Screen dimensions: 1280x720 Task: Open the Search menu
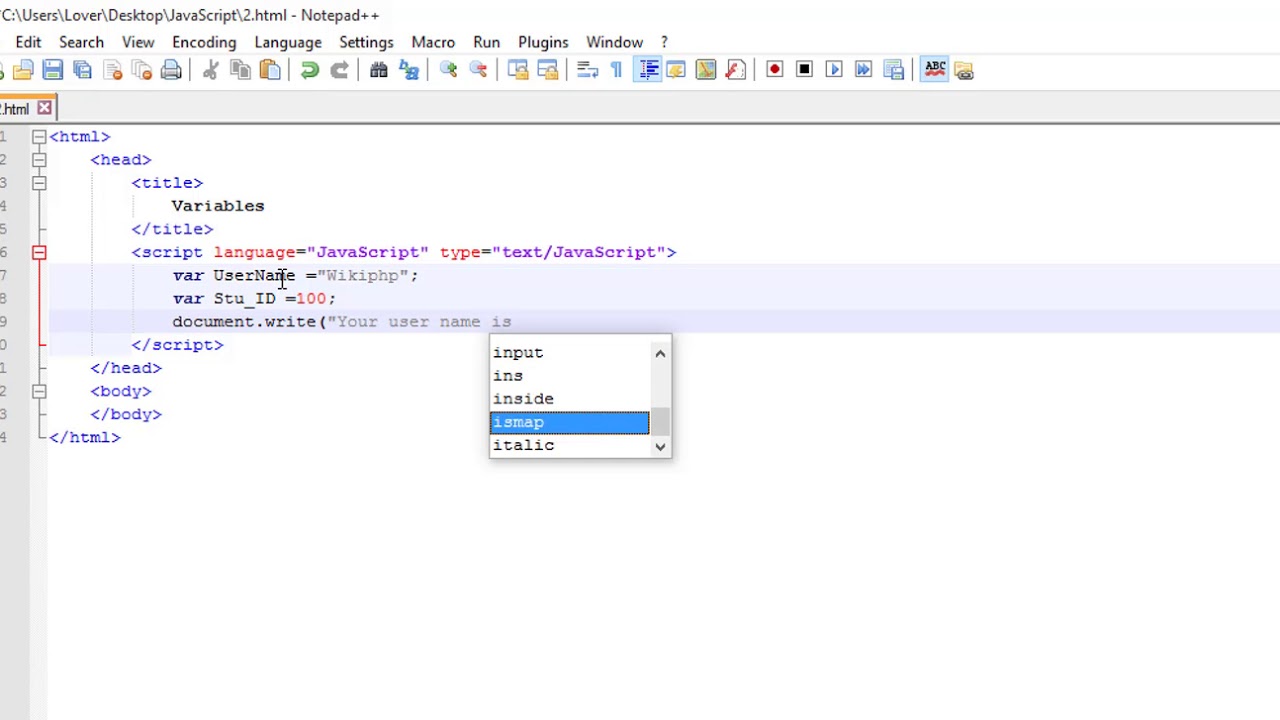81,42
